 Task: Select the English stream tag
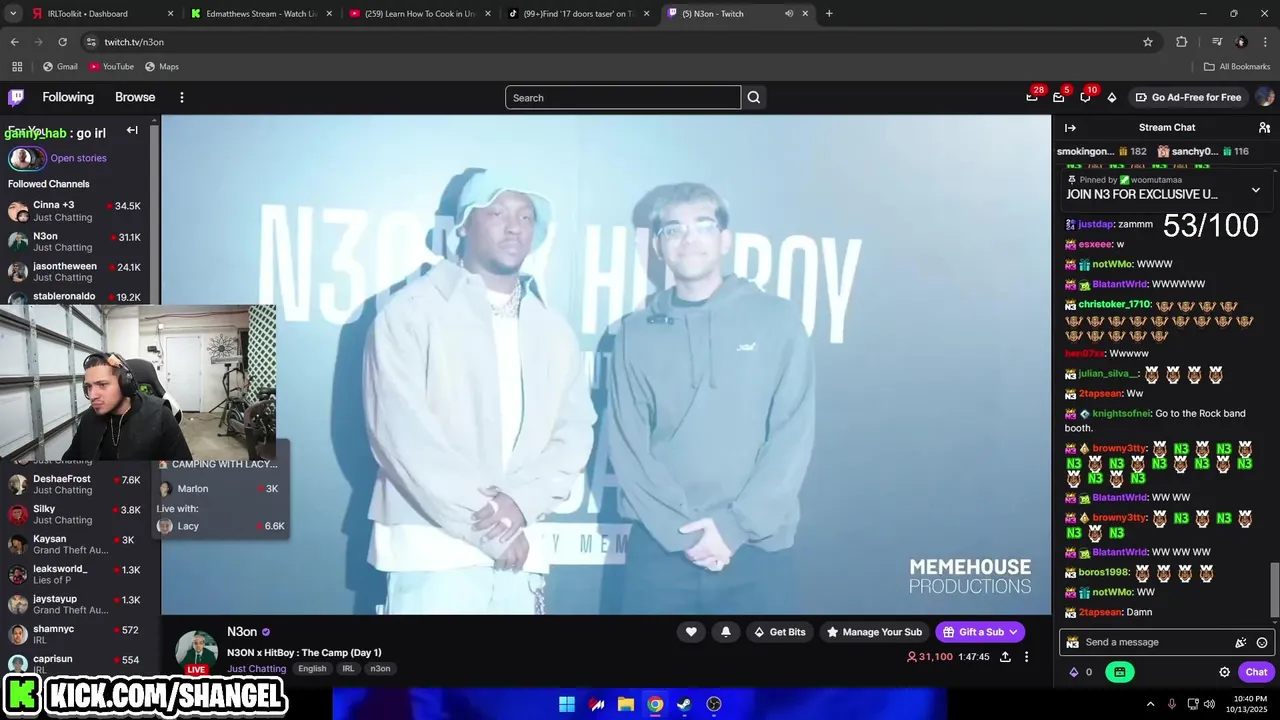pos(312,668)
